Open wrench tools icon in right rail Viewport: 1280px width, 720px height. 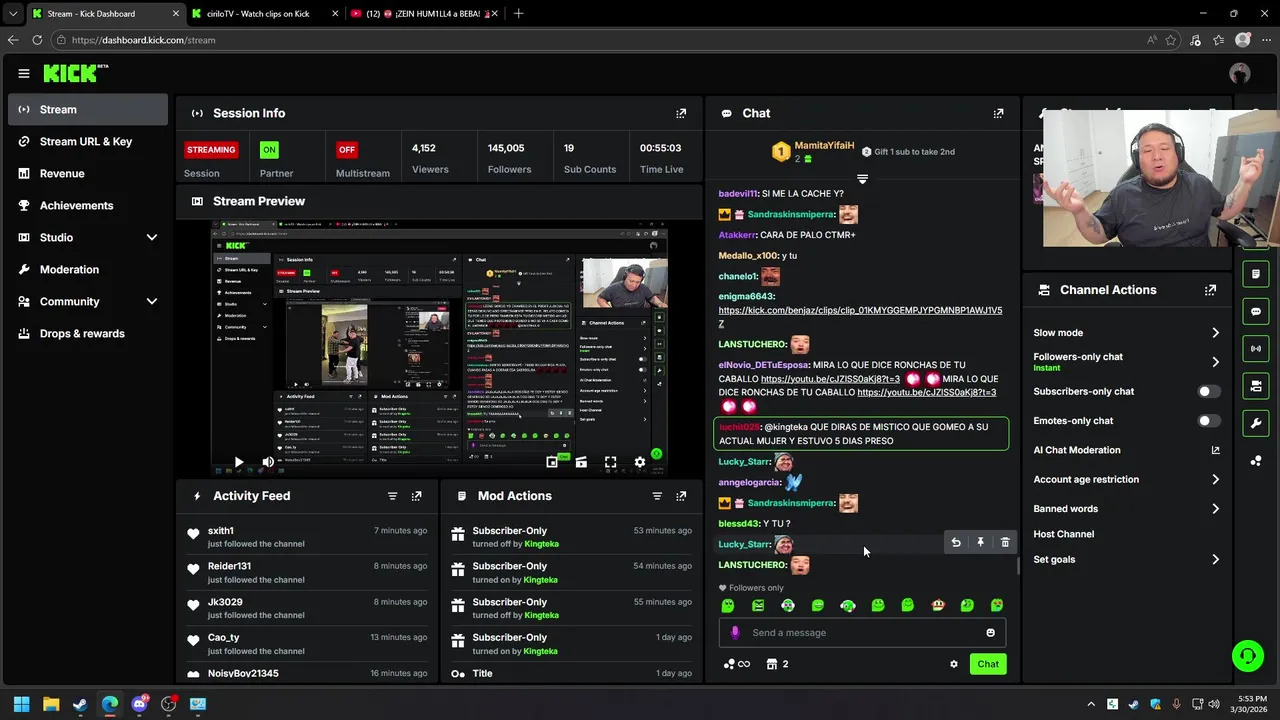coord(1256,423)
